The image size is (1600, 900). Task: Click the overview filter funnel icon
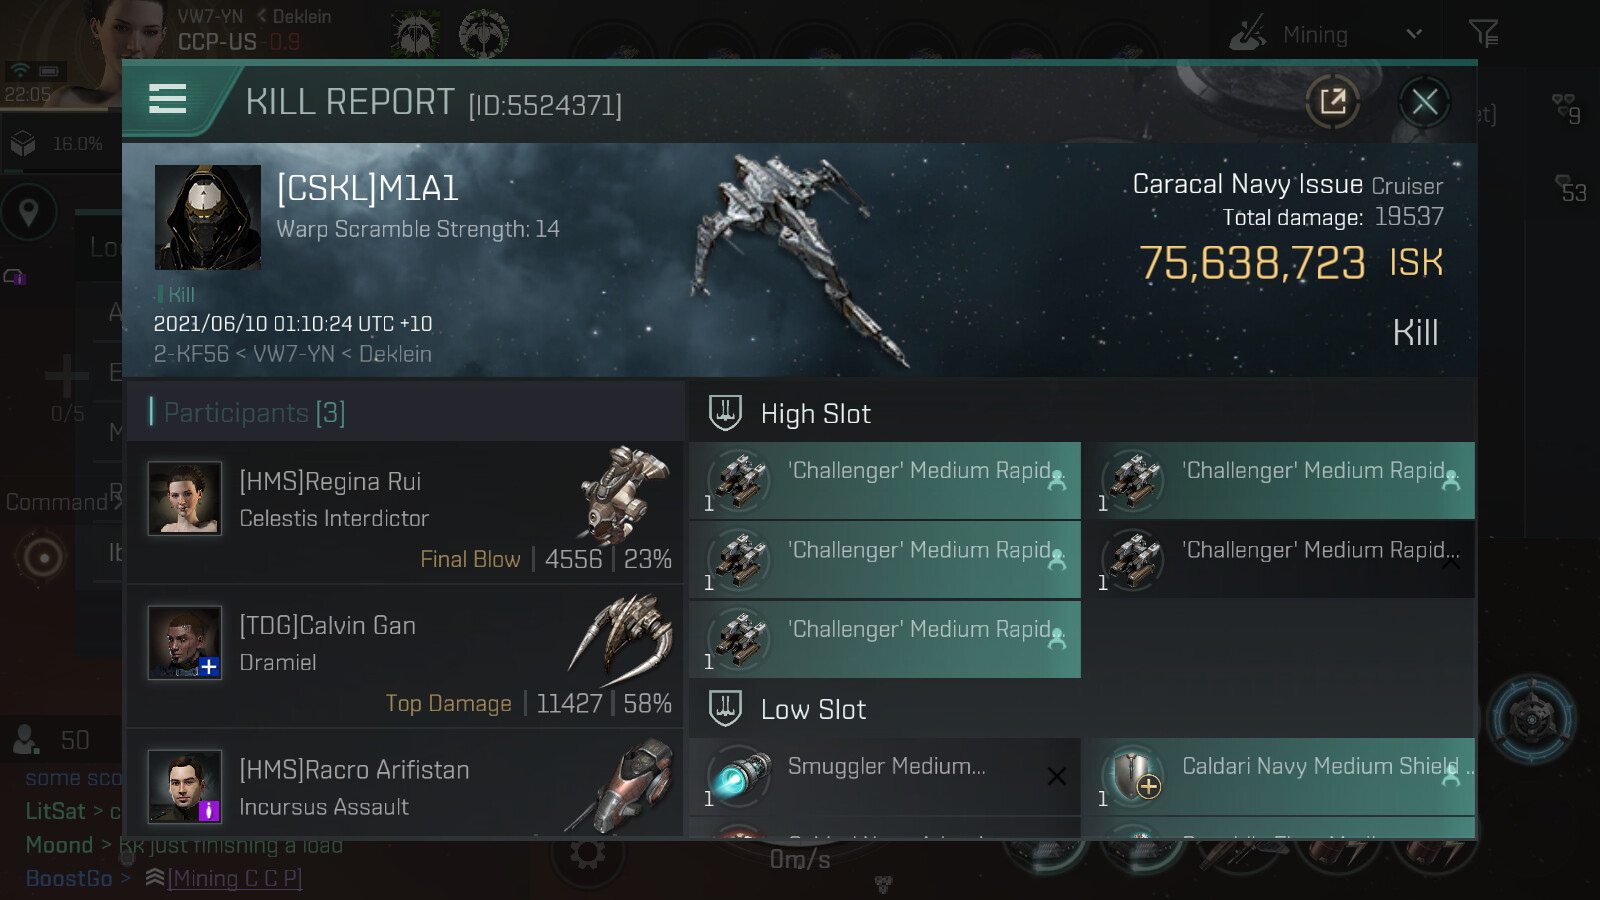point(1483,34)
